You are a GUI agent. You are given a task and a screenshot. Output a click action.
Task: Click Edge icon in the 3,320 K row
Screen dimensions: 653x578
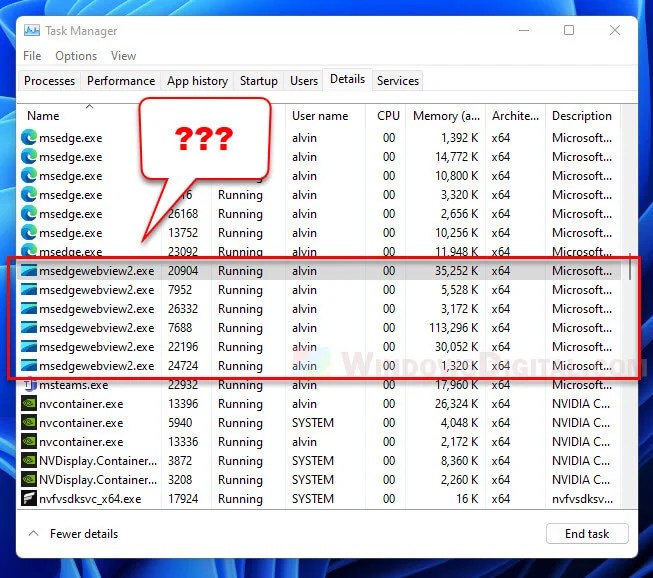tap(29, 195)
